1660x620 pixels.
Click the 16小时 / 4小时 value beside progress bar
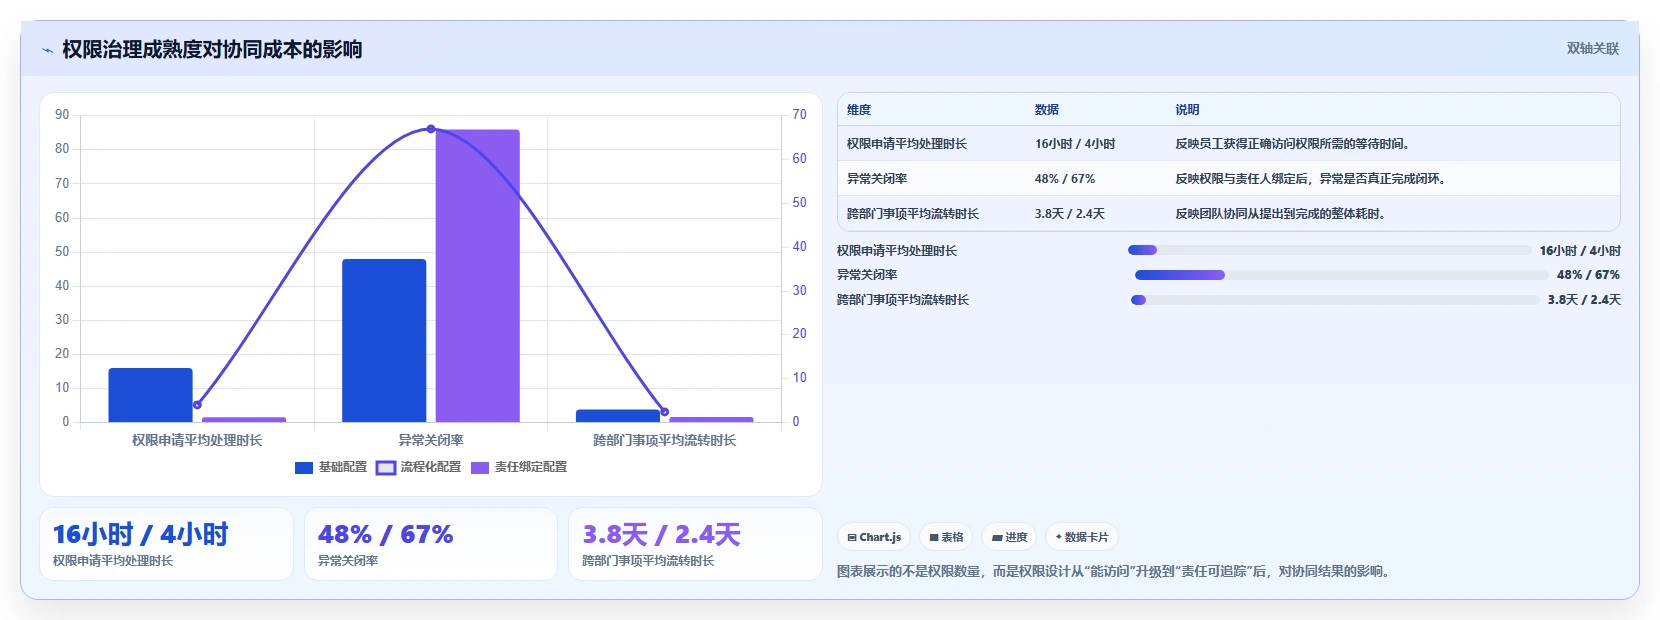[1580, 251]
